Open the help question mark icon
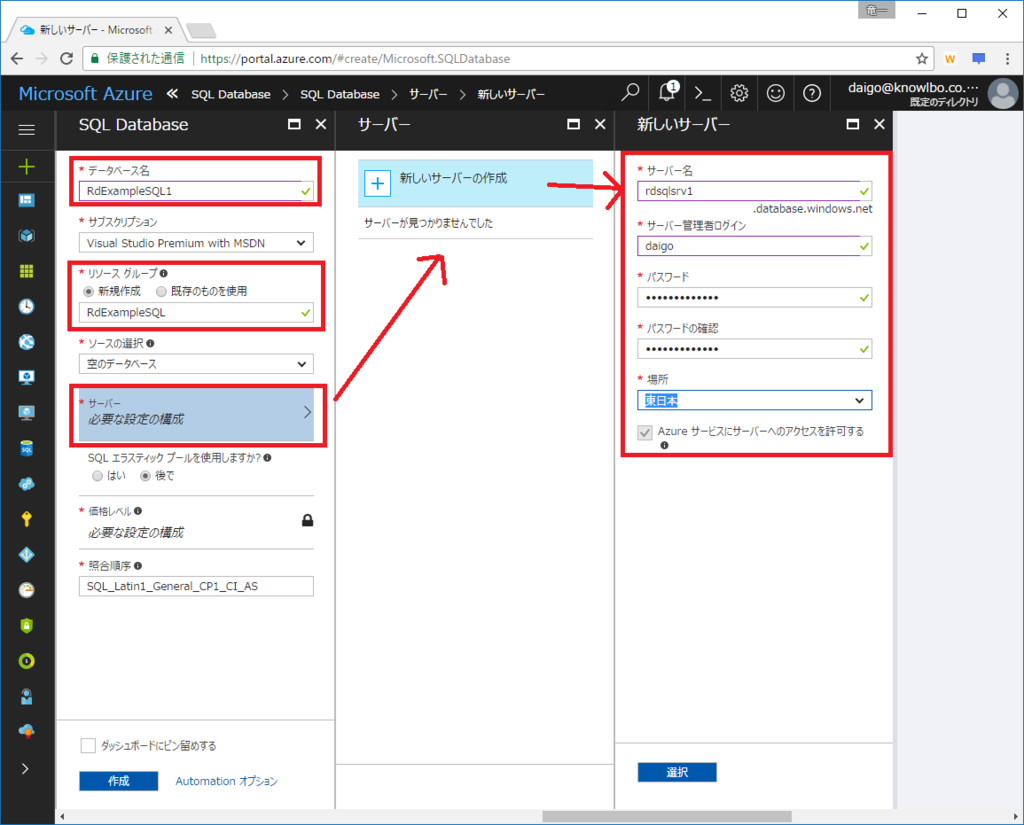The height and width of the screenshot is (825, 1024). (x=812, y=93)
